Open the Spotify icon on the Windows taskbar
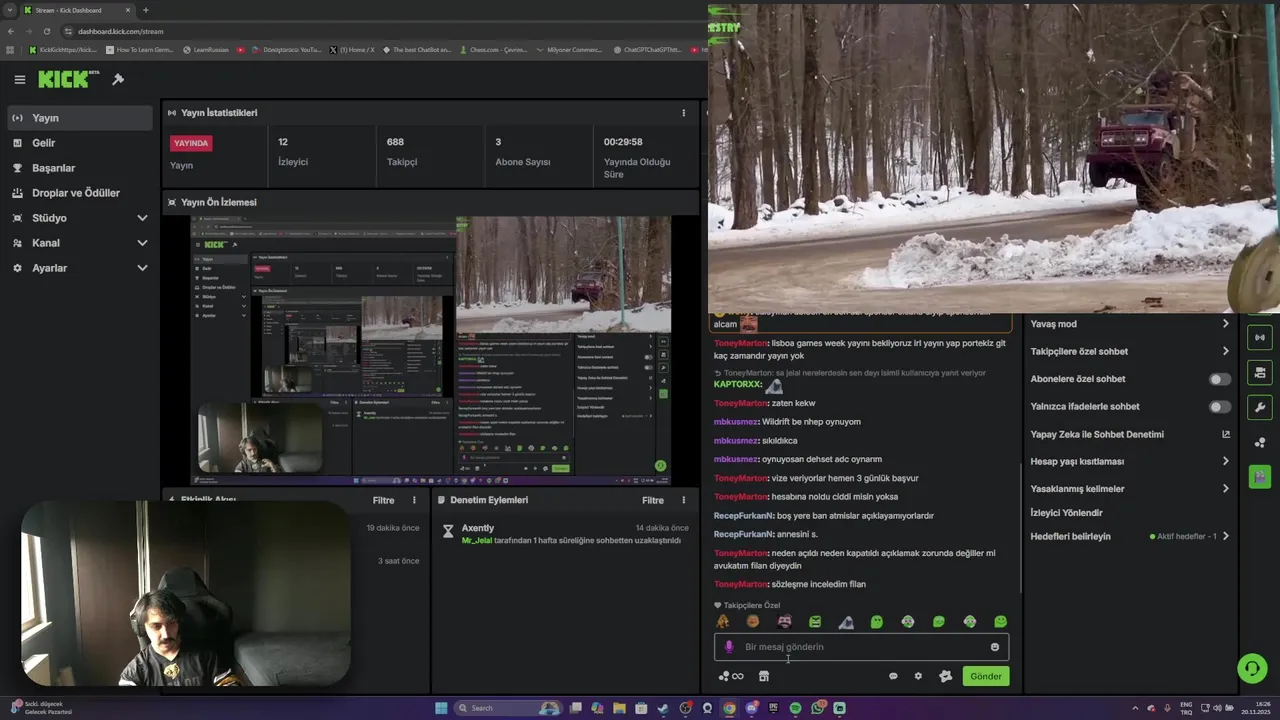The height and width of the screenshot is (720, 1280). click(x=795, y=708)
